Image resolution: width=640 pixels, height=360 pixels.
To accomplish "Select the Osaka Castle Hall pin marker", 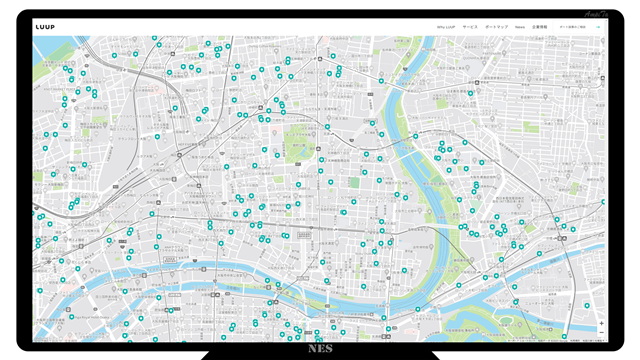I will pyautogui.click(x=520, y=325).
